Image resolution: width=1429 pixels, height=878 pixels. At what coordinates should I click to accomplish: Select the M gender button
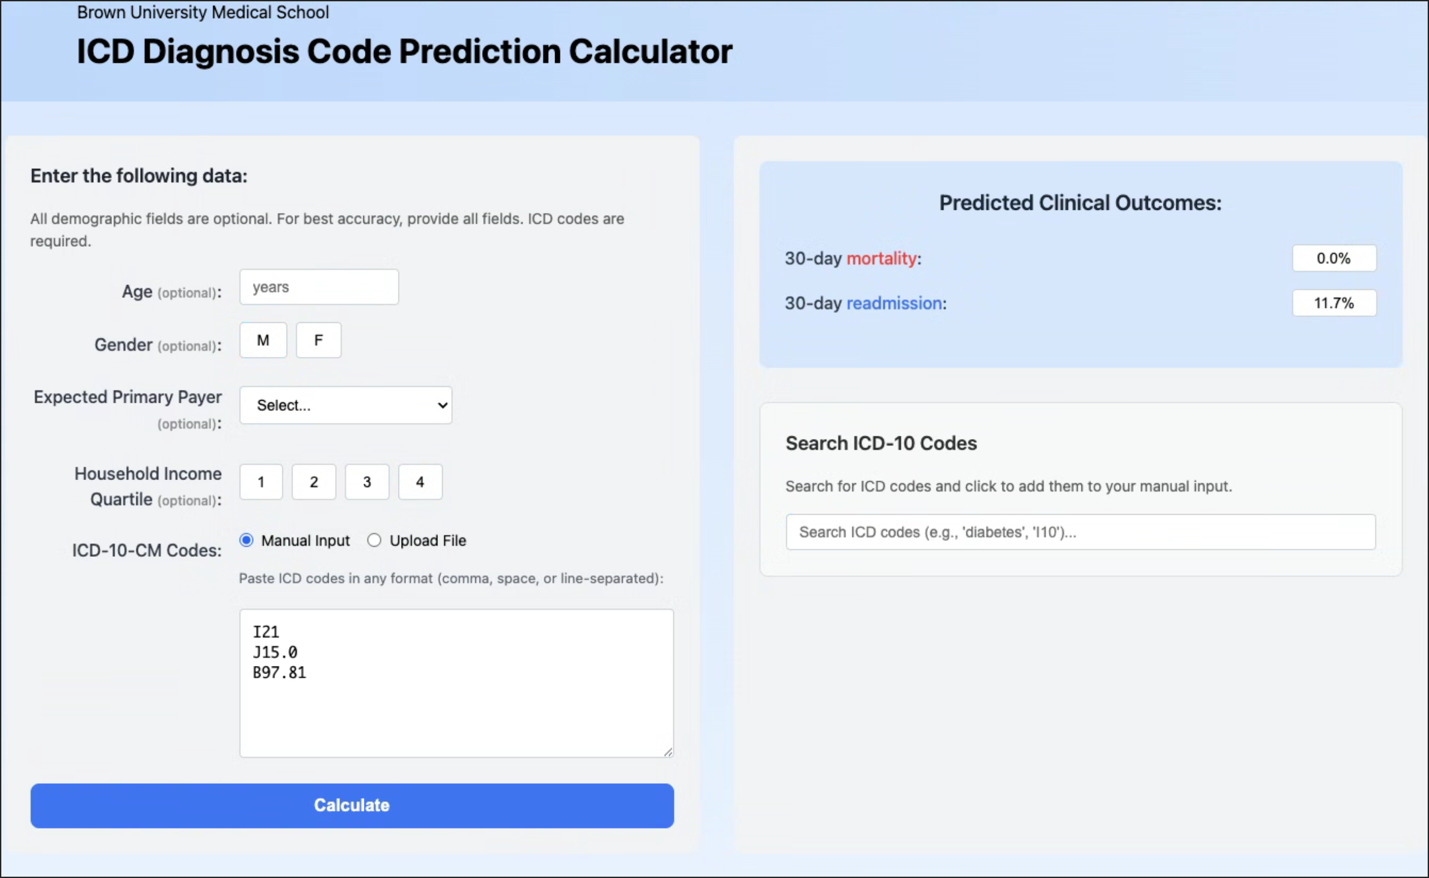262,339
